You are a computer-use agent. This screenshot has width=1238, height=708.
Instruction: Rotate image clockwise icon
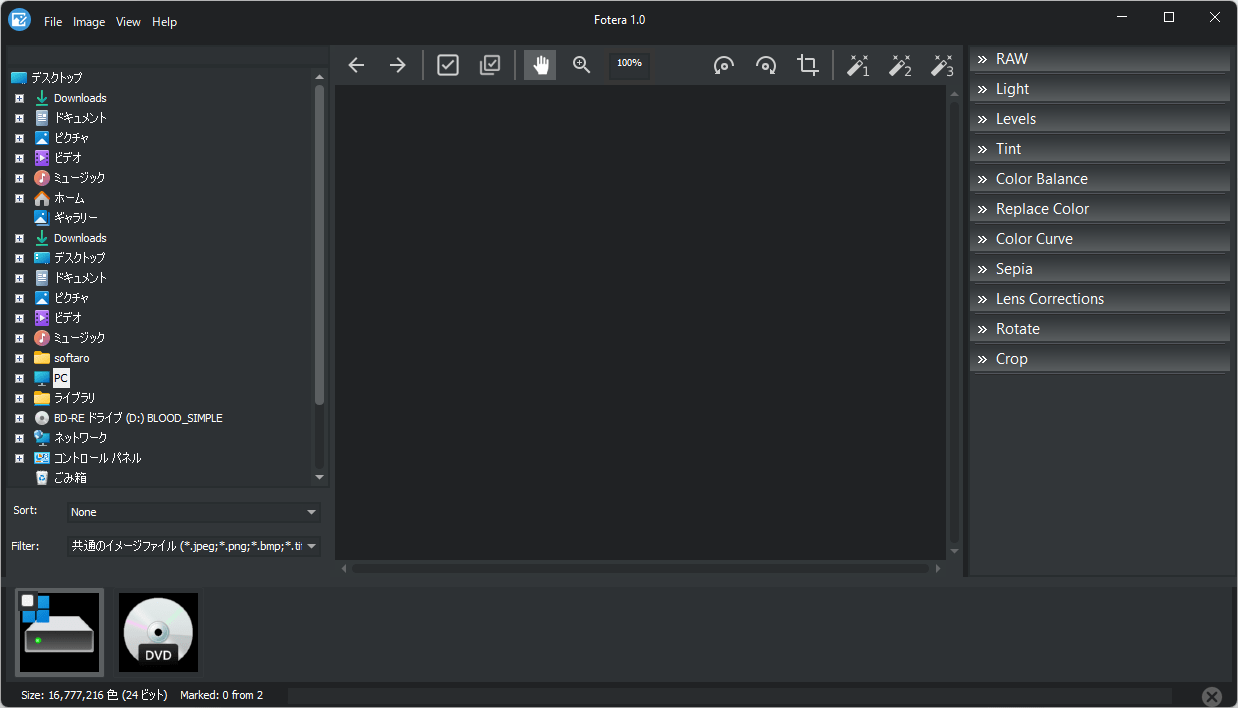click(766, 65)
